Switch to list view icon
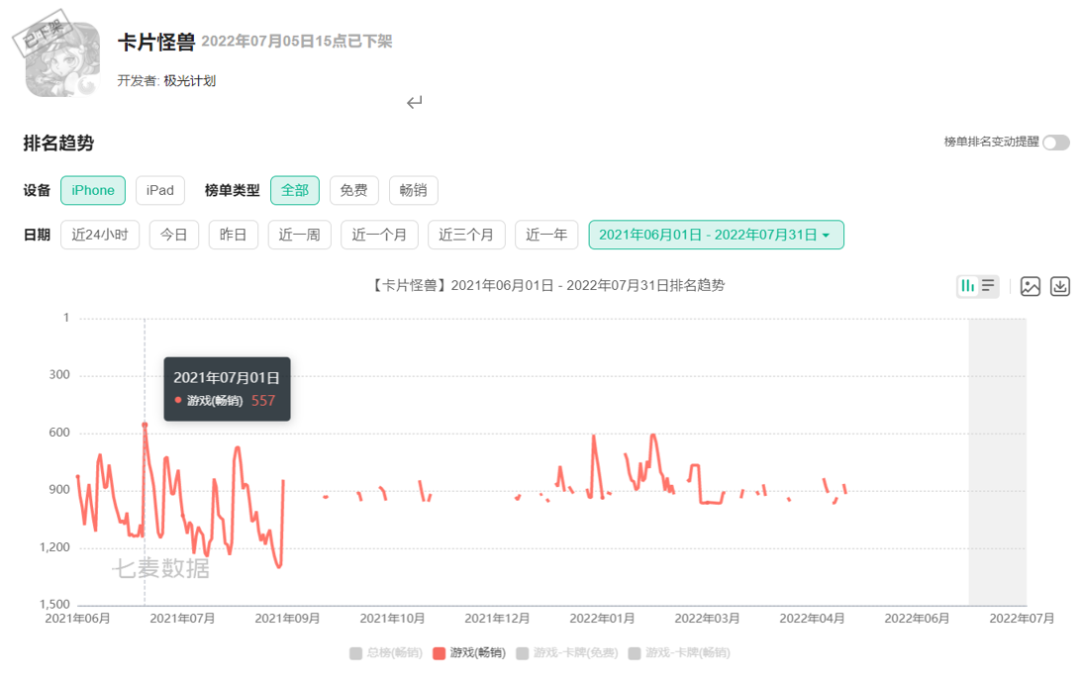Screen dimensions: 1080x681 click(x=988, y=286)
